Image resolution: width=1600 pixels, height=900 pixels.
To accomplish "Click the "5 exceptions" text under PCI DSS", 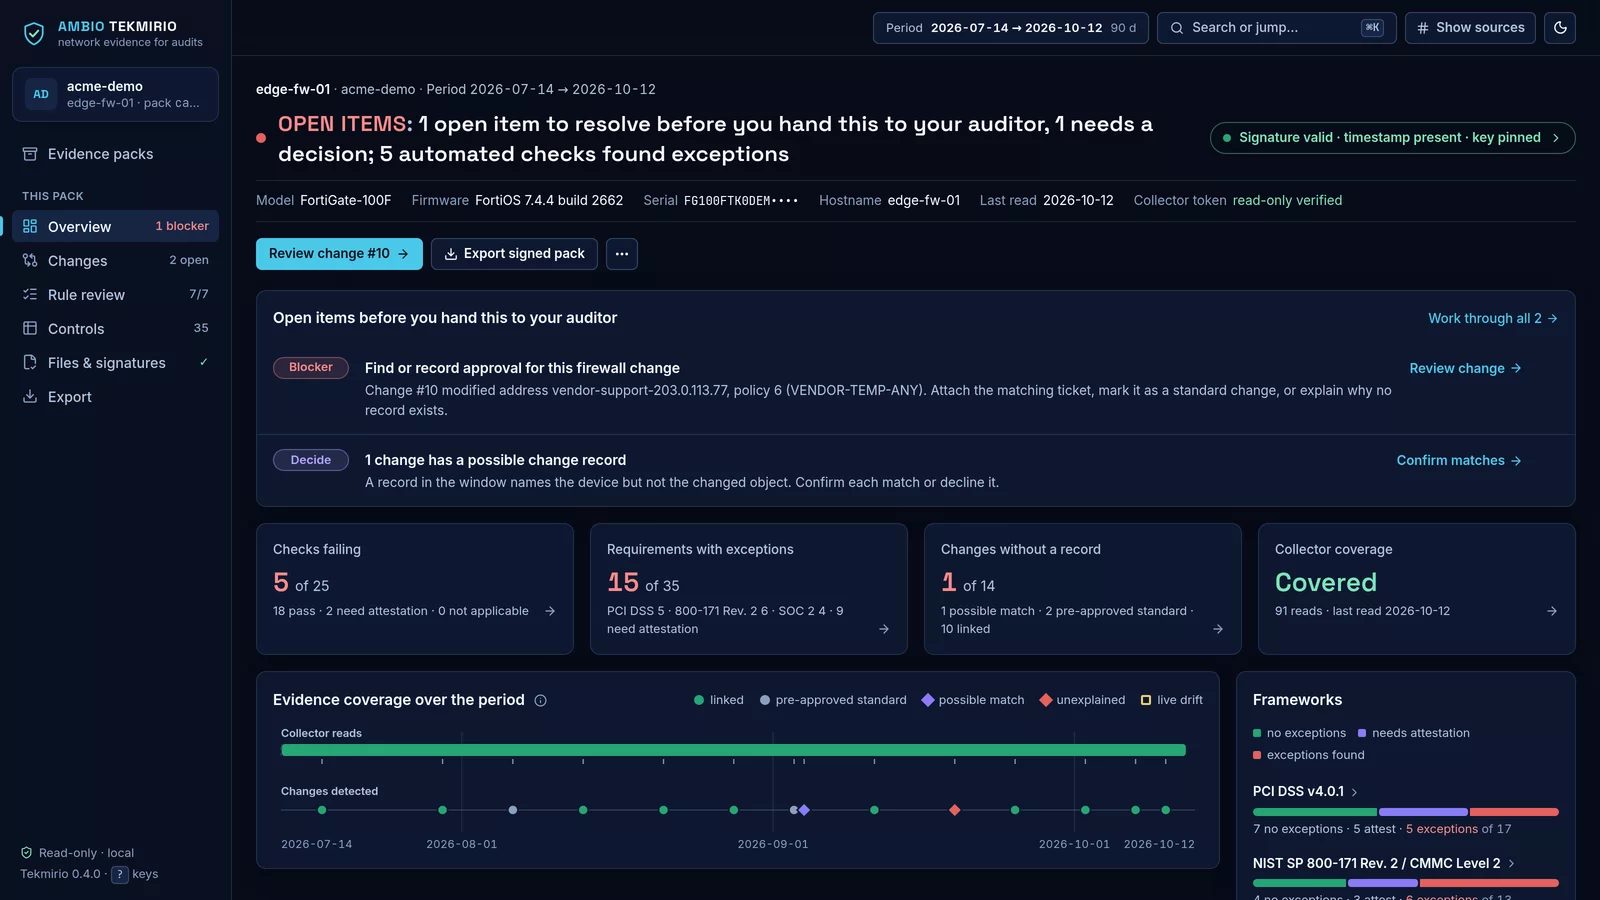I will coord(1442,829).
